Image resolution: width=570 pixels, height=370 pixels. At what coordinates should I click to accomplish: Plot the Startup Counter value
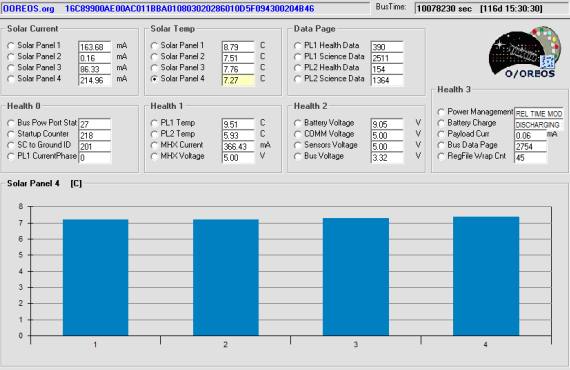11,134
